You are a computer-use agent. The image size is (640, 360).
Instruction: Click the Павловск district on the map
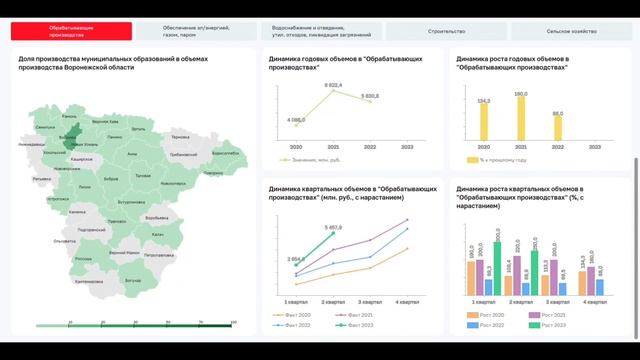pyautogui.click(x=116, y=221)
